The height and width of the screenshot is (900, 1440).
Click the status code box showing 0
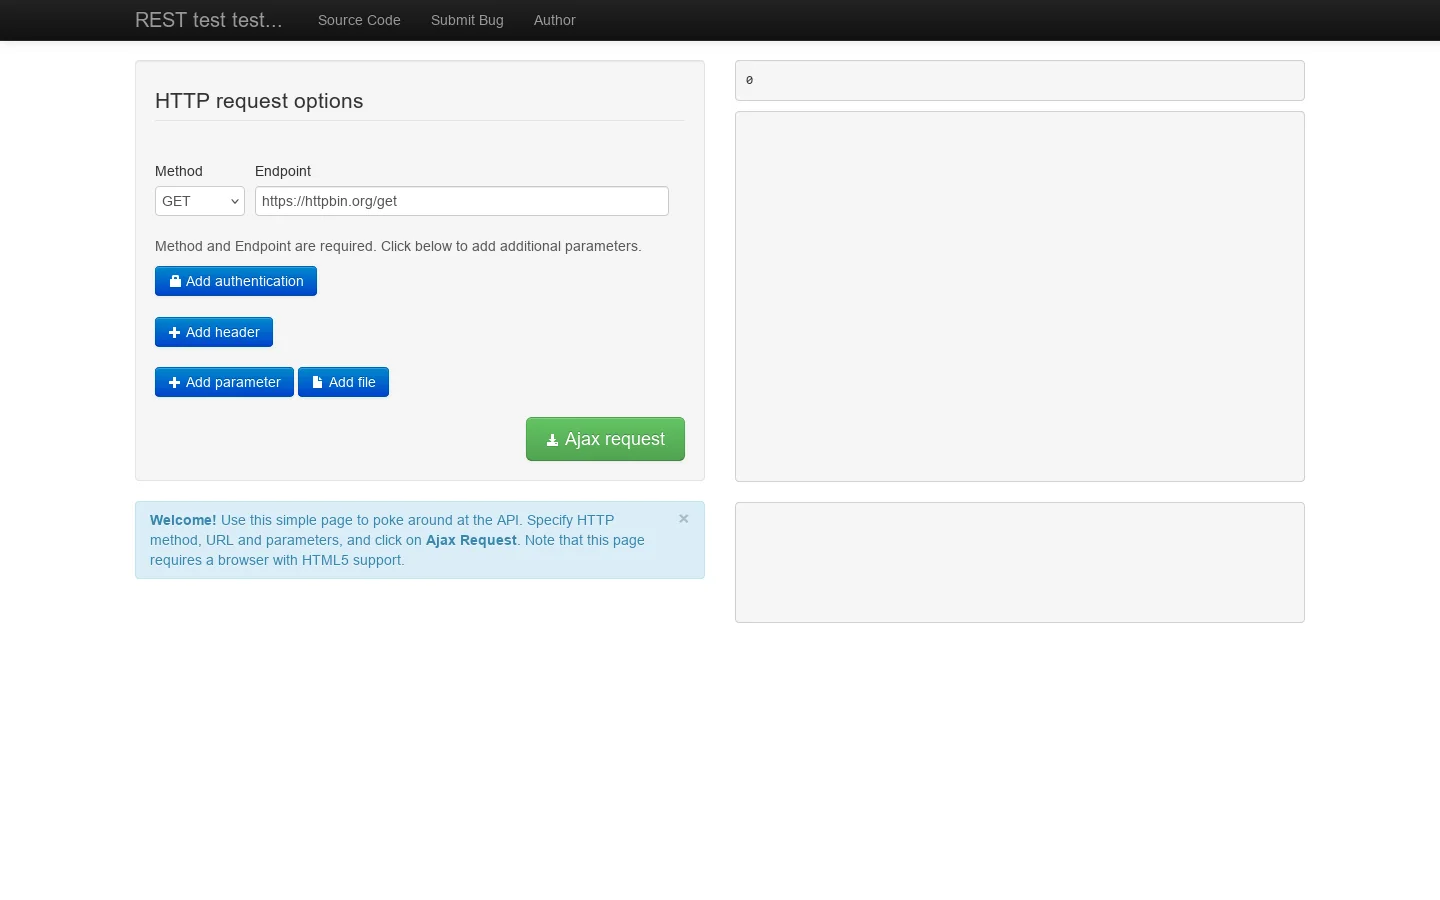click(x=1020, y=80)
